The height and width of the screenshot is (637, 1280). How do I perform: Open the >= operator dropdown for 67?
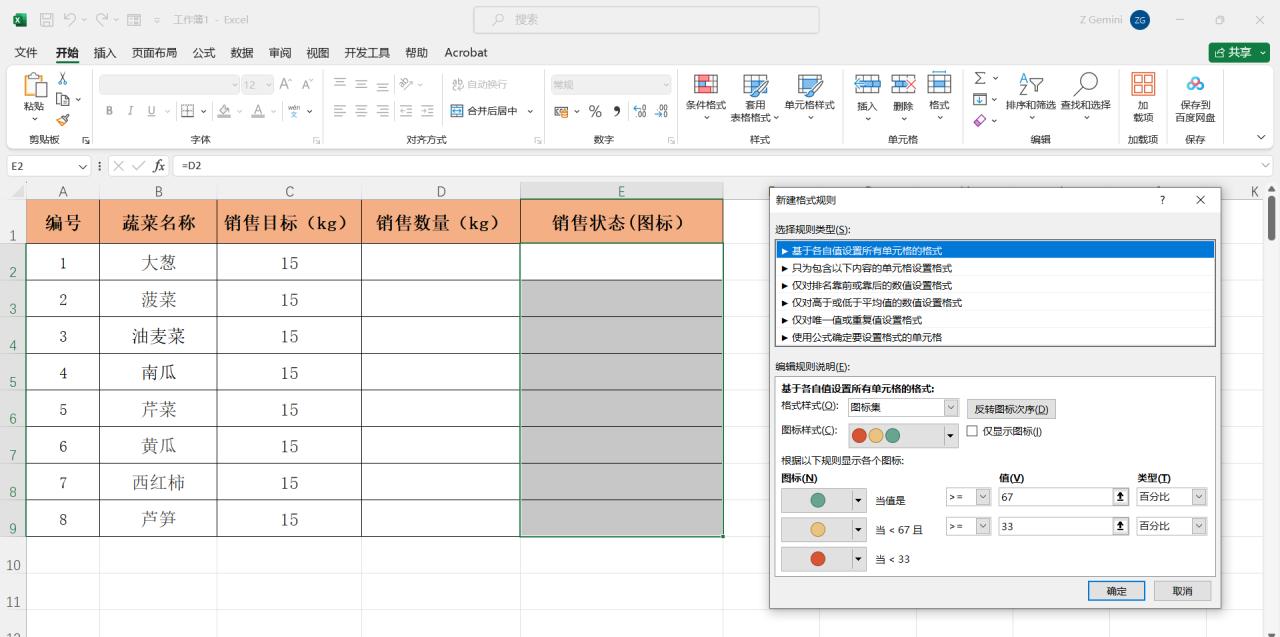(983, 496)
